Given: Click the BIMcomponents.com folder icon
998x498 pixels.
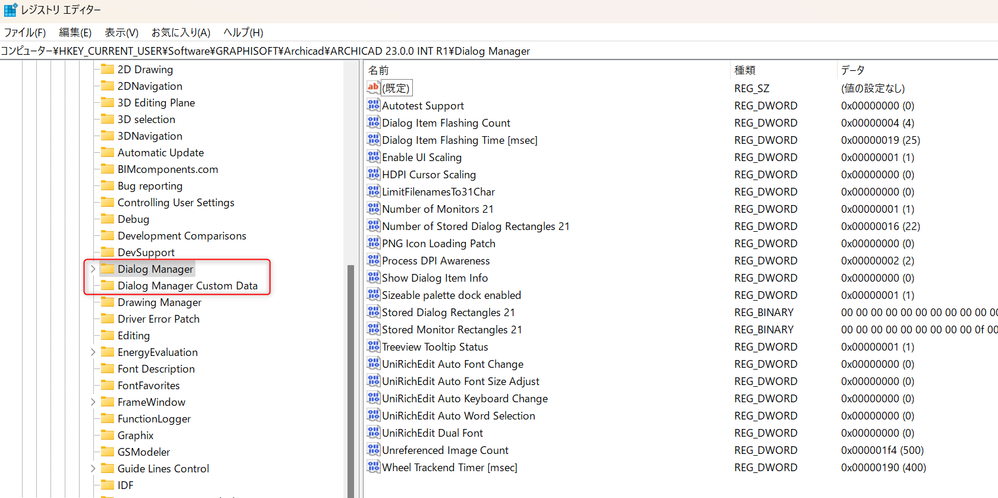Looking at the screenshot, I should coord(107,169).
